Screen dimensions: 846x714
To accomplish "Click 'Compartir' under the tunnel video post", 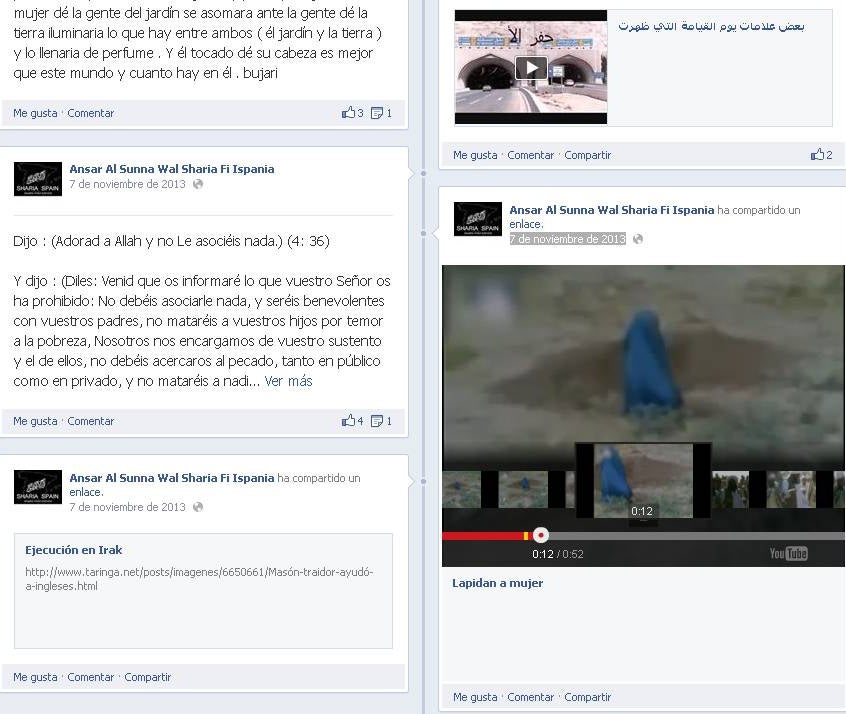I will point(587,155).
